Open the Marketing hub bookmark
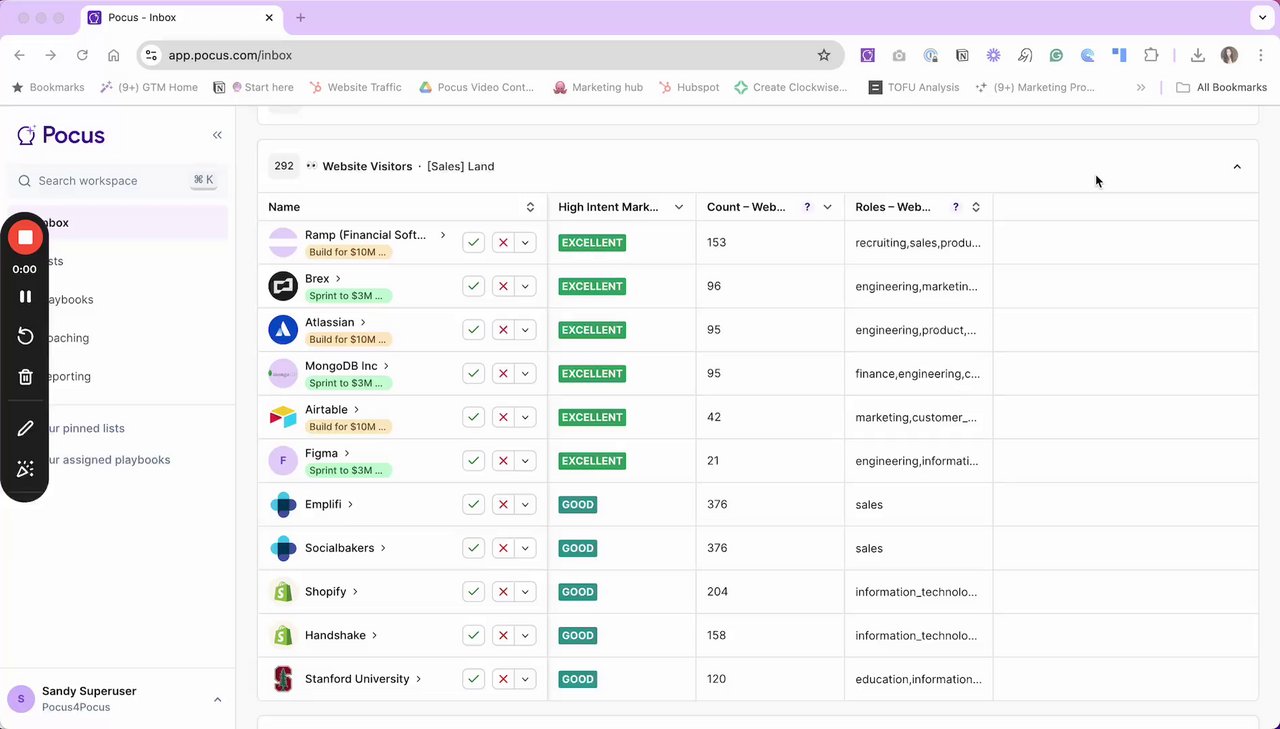This screenshot has width=1280, height=729. pos(598,87)
